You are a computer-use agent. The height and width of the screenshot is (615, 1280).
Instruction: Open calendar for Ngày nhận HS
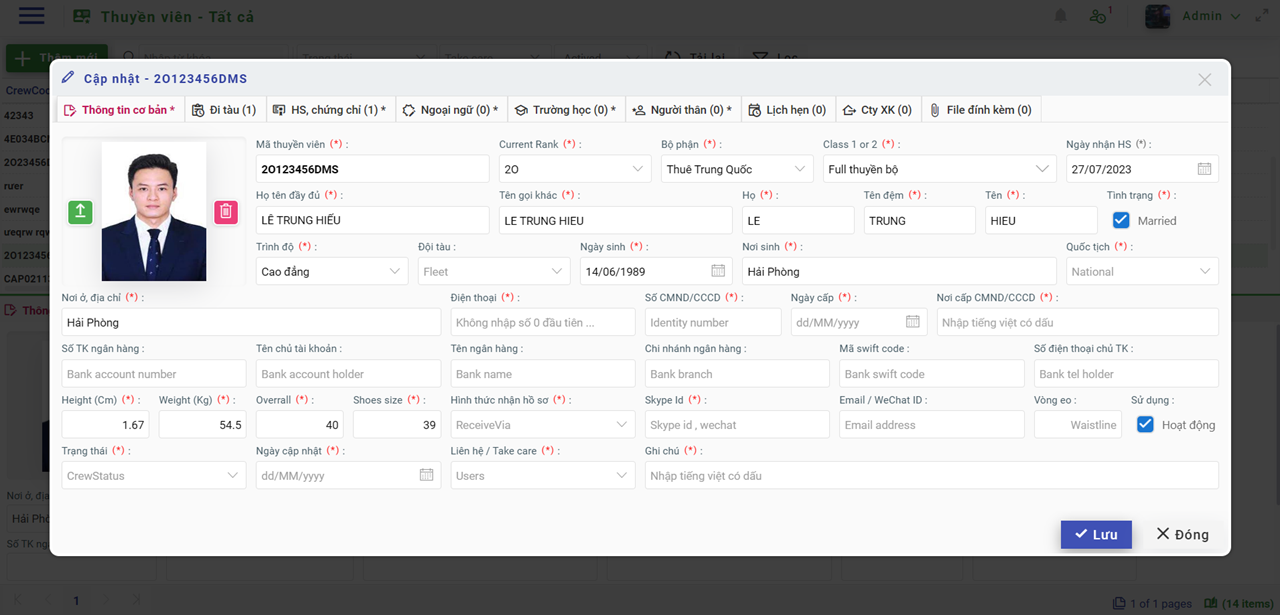[1204, 169]
